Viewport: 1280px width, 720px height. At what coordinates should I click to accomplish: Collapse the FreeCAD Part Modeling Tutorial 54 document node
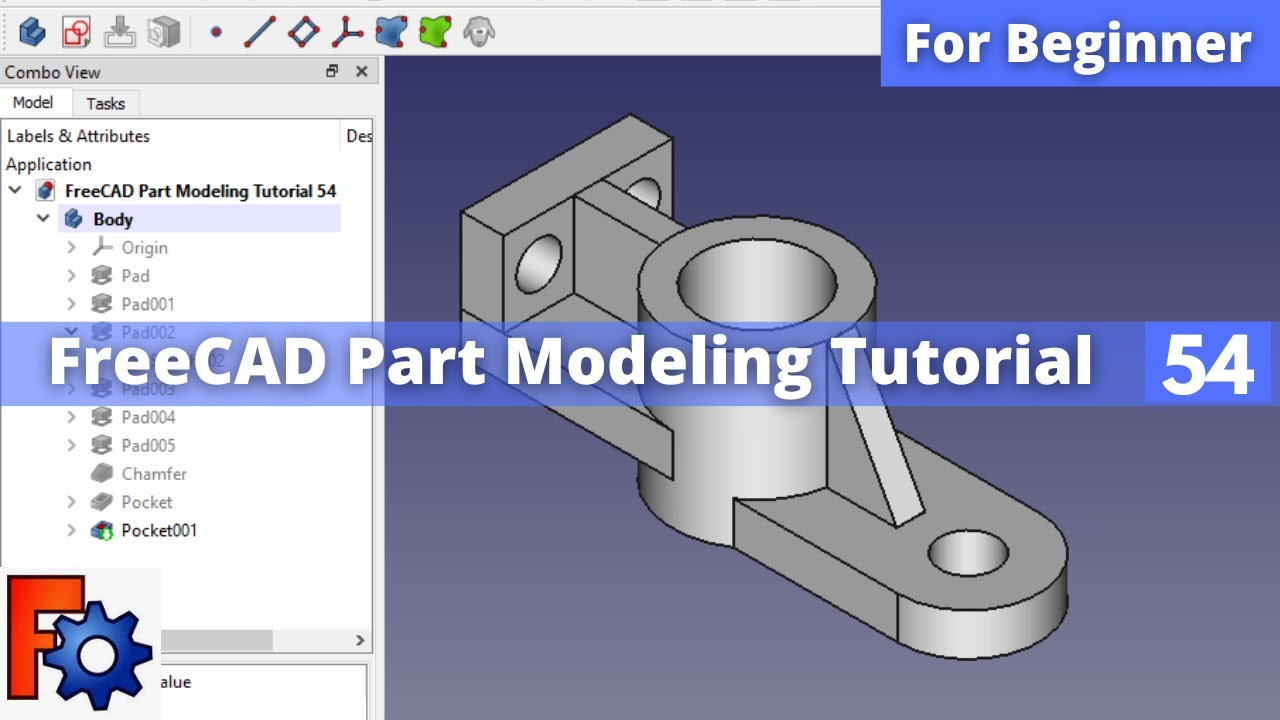15,190
